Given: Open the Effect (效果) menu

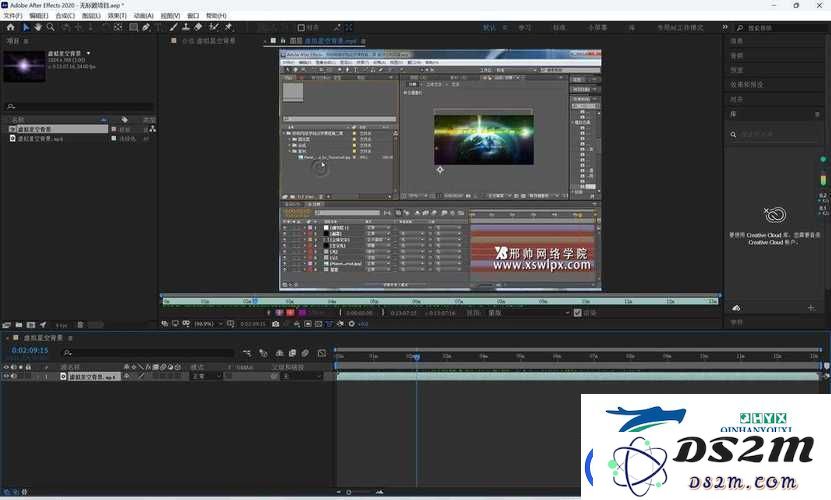Looking at the screenshot, I should (117, 16).
